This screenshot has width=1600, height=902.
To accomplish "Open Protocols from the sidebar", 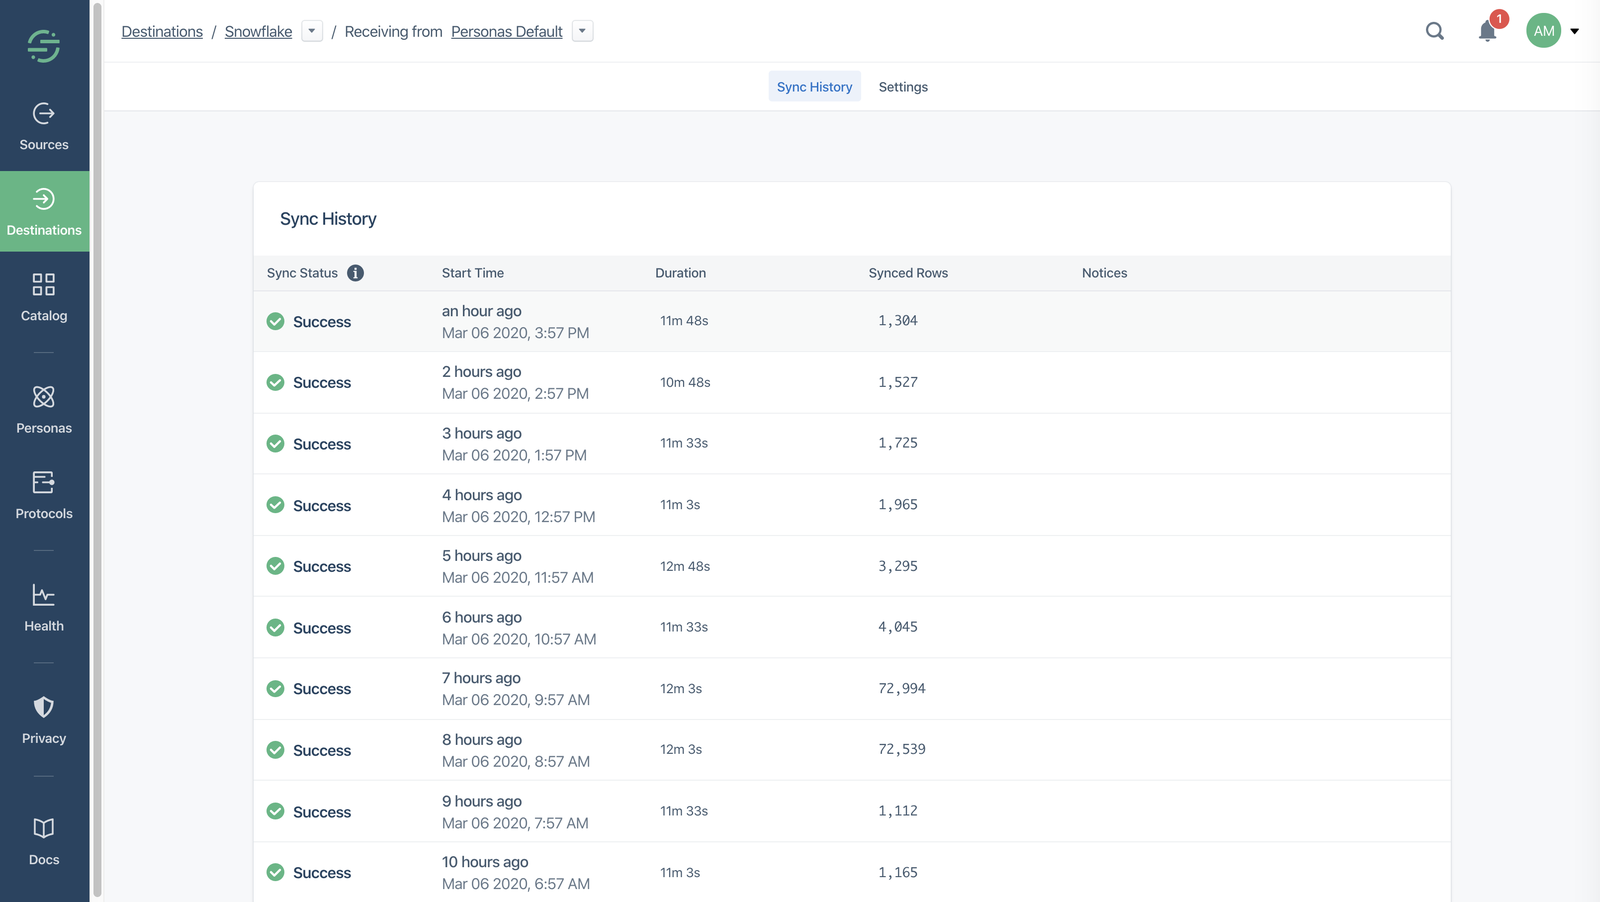I will tap(44, 496).
